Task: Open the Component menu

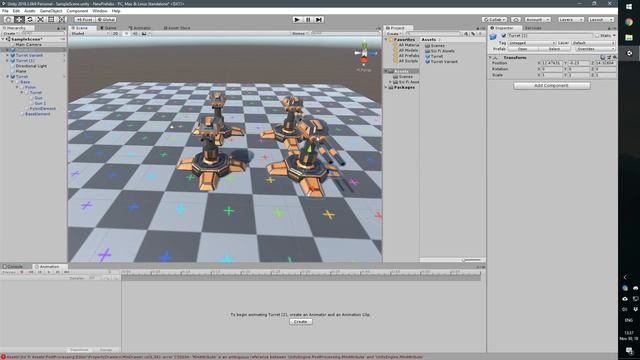Action: click(77, 11)
